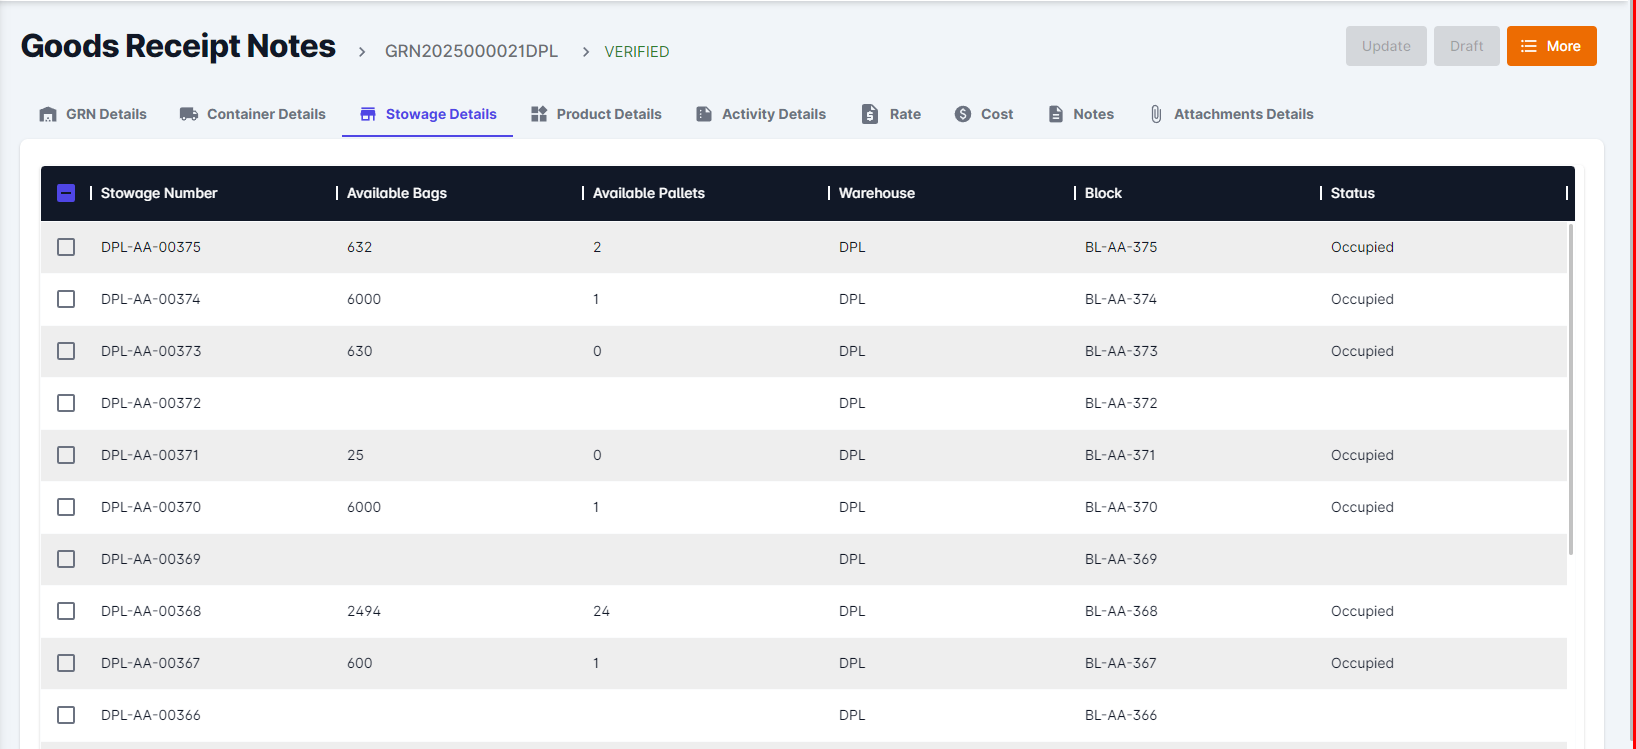
Task: Click the GRN Details warehouse icon
Action: click(x=48, y=114)
